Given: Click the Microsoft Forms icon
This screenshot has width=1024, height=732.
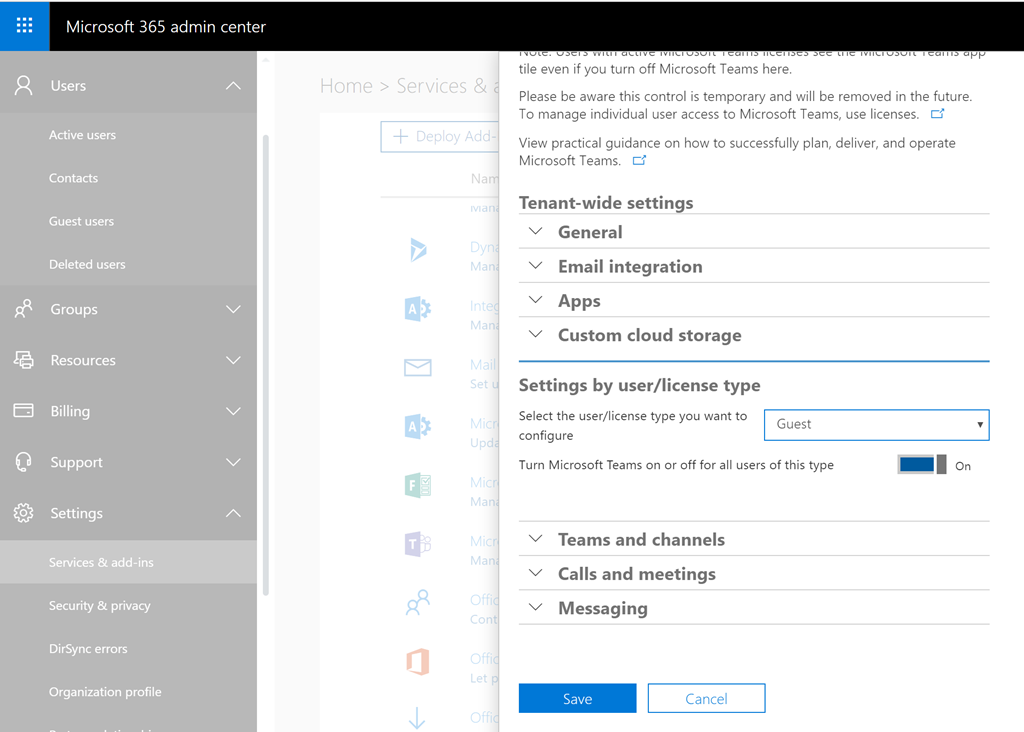Looking at the screenshot, I should [418, 486].
